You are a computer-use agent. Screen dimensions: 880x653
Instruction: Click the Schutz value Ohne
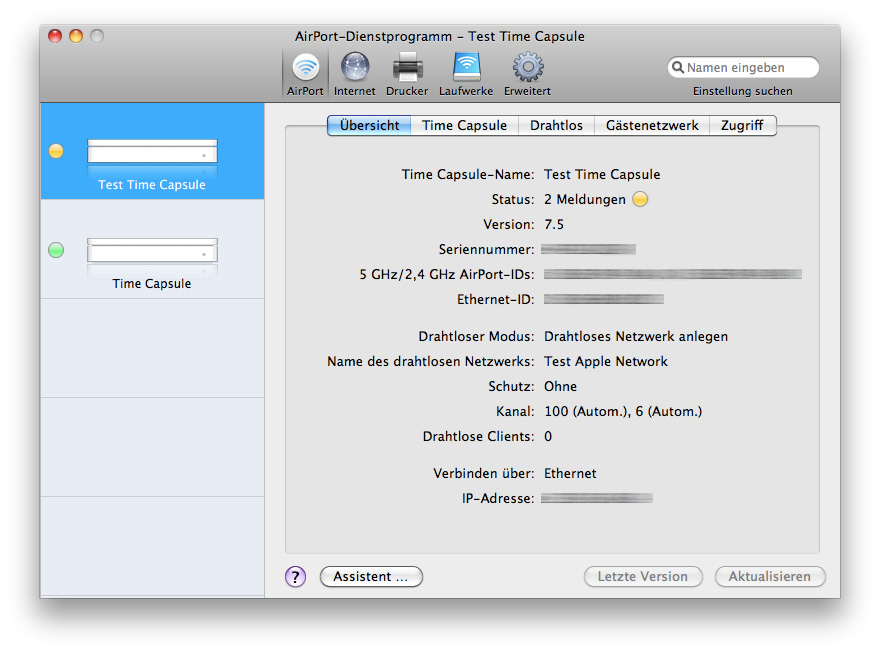coord(560,386)
